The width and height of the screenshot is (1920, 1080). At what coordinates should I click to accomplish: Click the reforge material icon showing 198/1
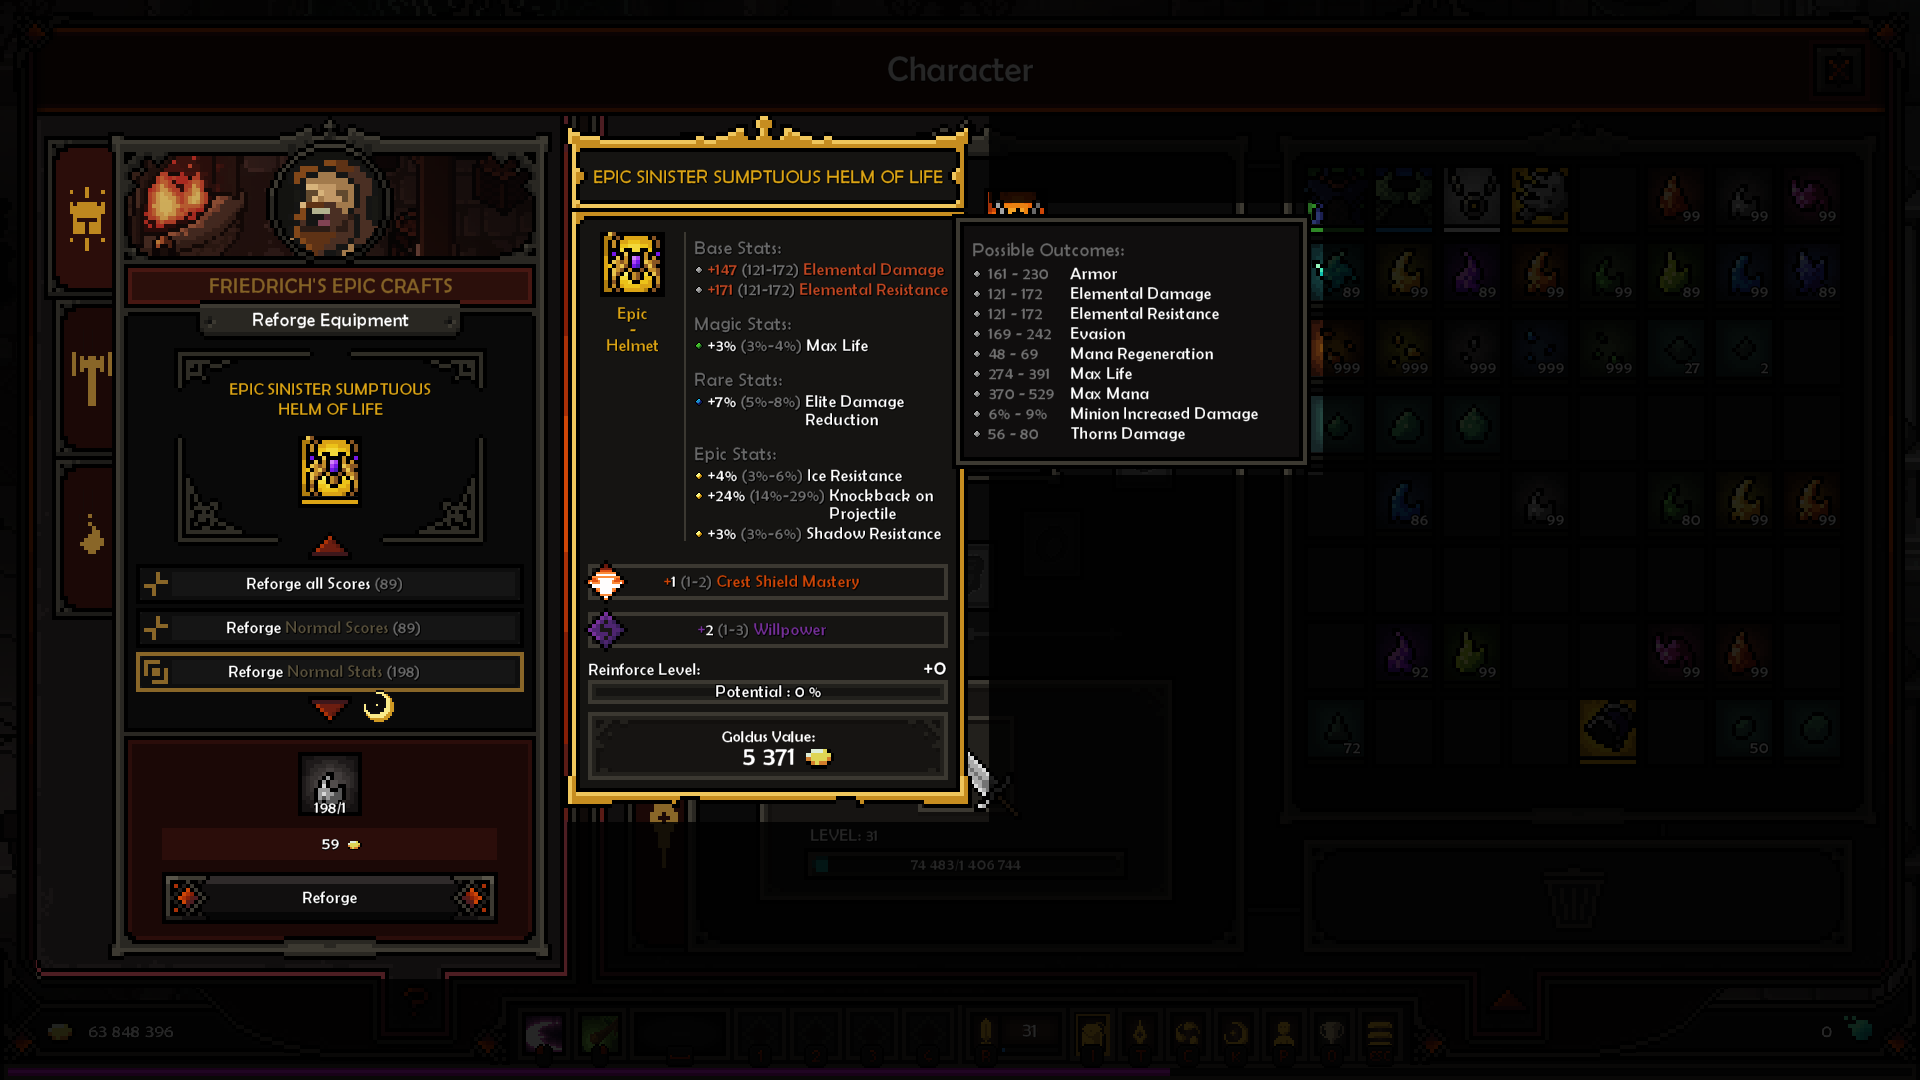pyautogui.click(x=330, y=785)
